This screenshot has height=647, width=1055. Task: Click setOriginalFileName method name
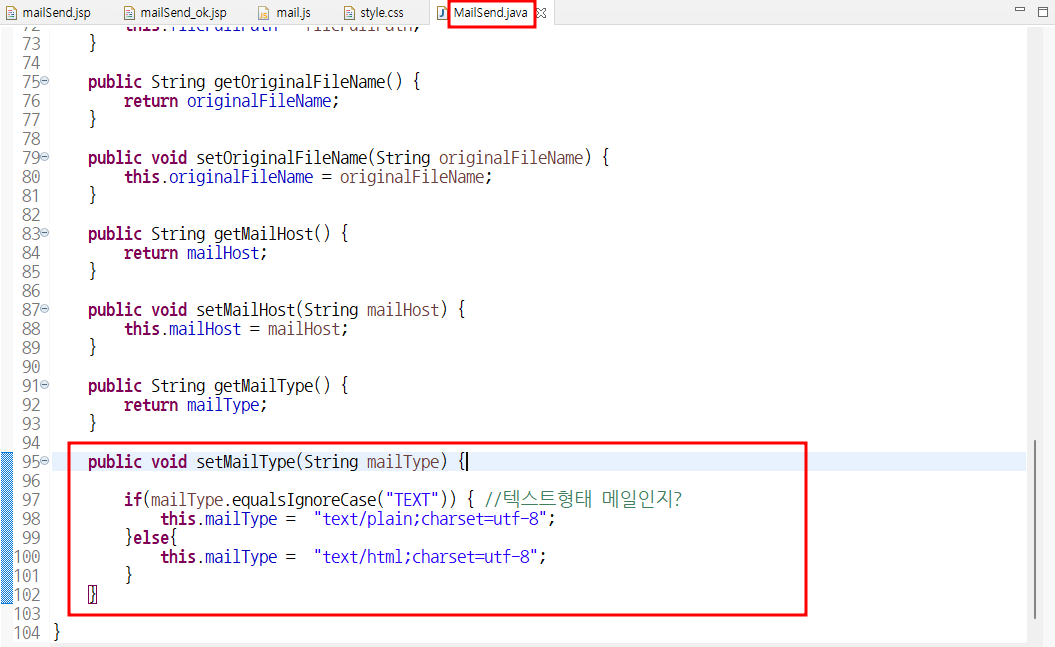tap(281, 158)
